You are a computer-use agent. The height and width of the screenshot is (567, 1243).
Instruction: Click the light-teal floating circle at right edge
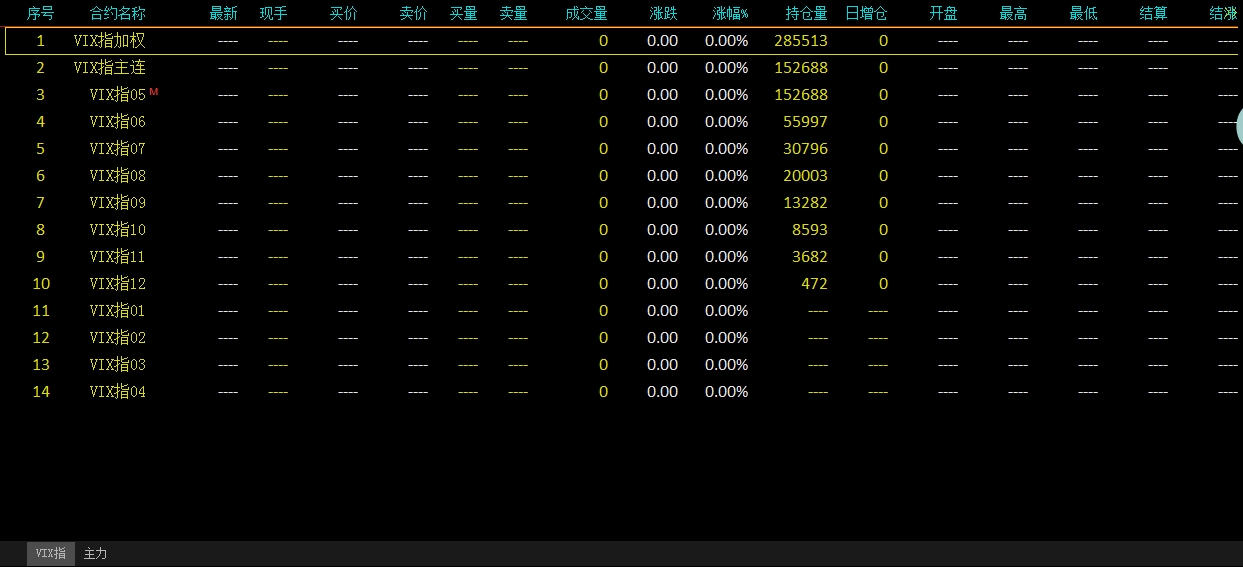click(1238, 128)
